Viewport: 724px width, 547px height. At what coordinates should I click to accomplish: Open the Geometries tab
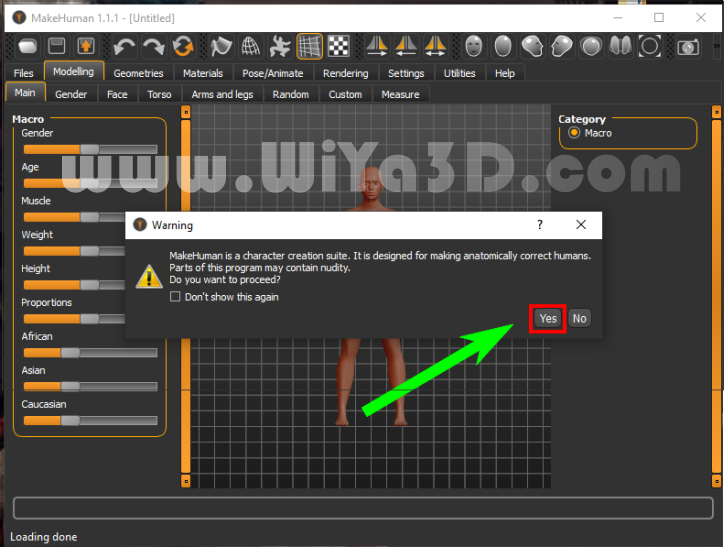tap(139, 73)
